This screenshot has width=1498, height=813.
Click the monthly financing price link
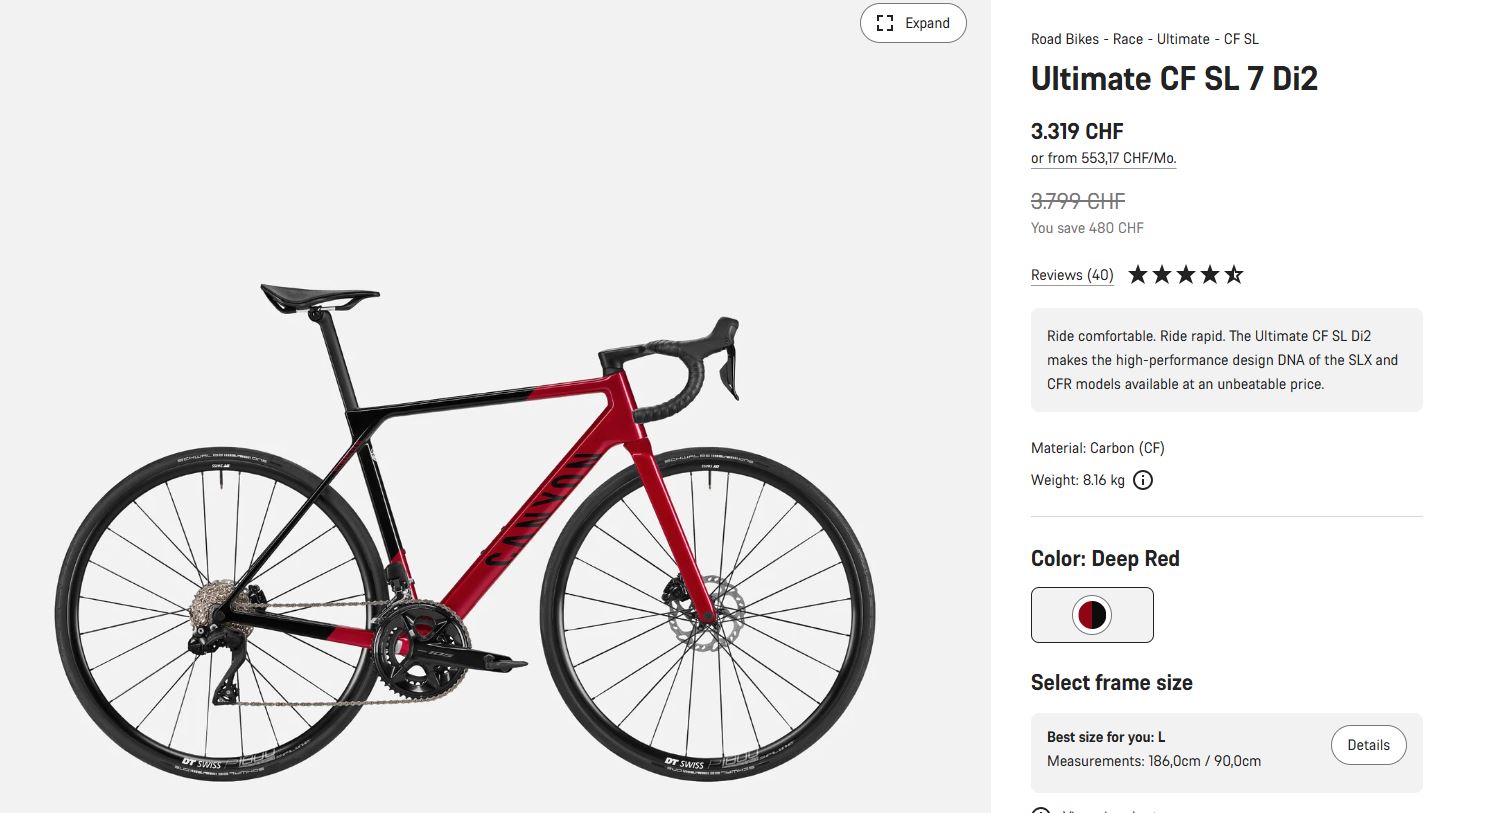pyautogui.click(x=1103, y=158)
